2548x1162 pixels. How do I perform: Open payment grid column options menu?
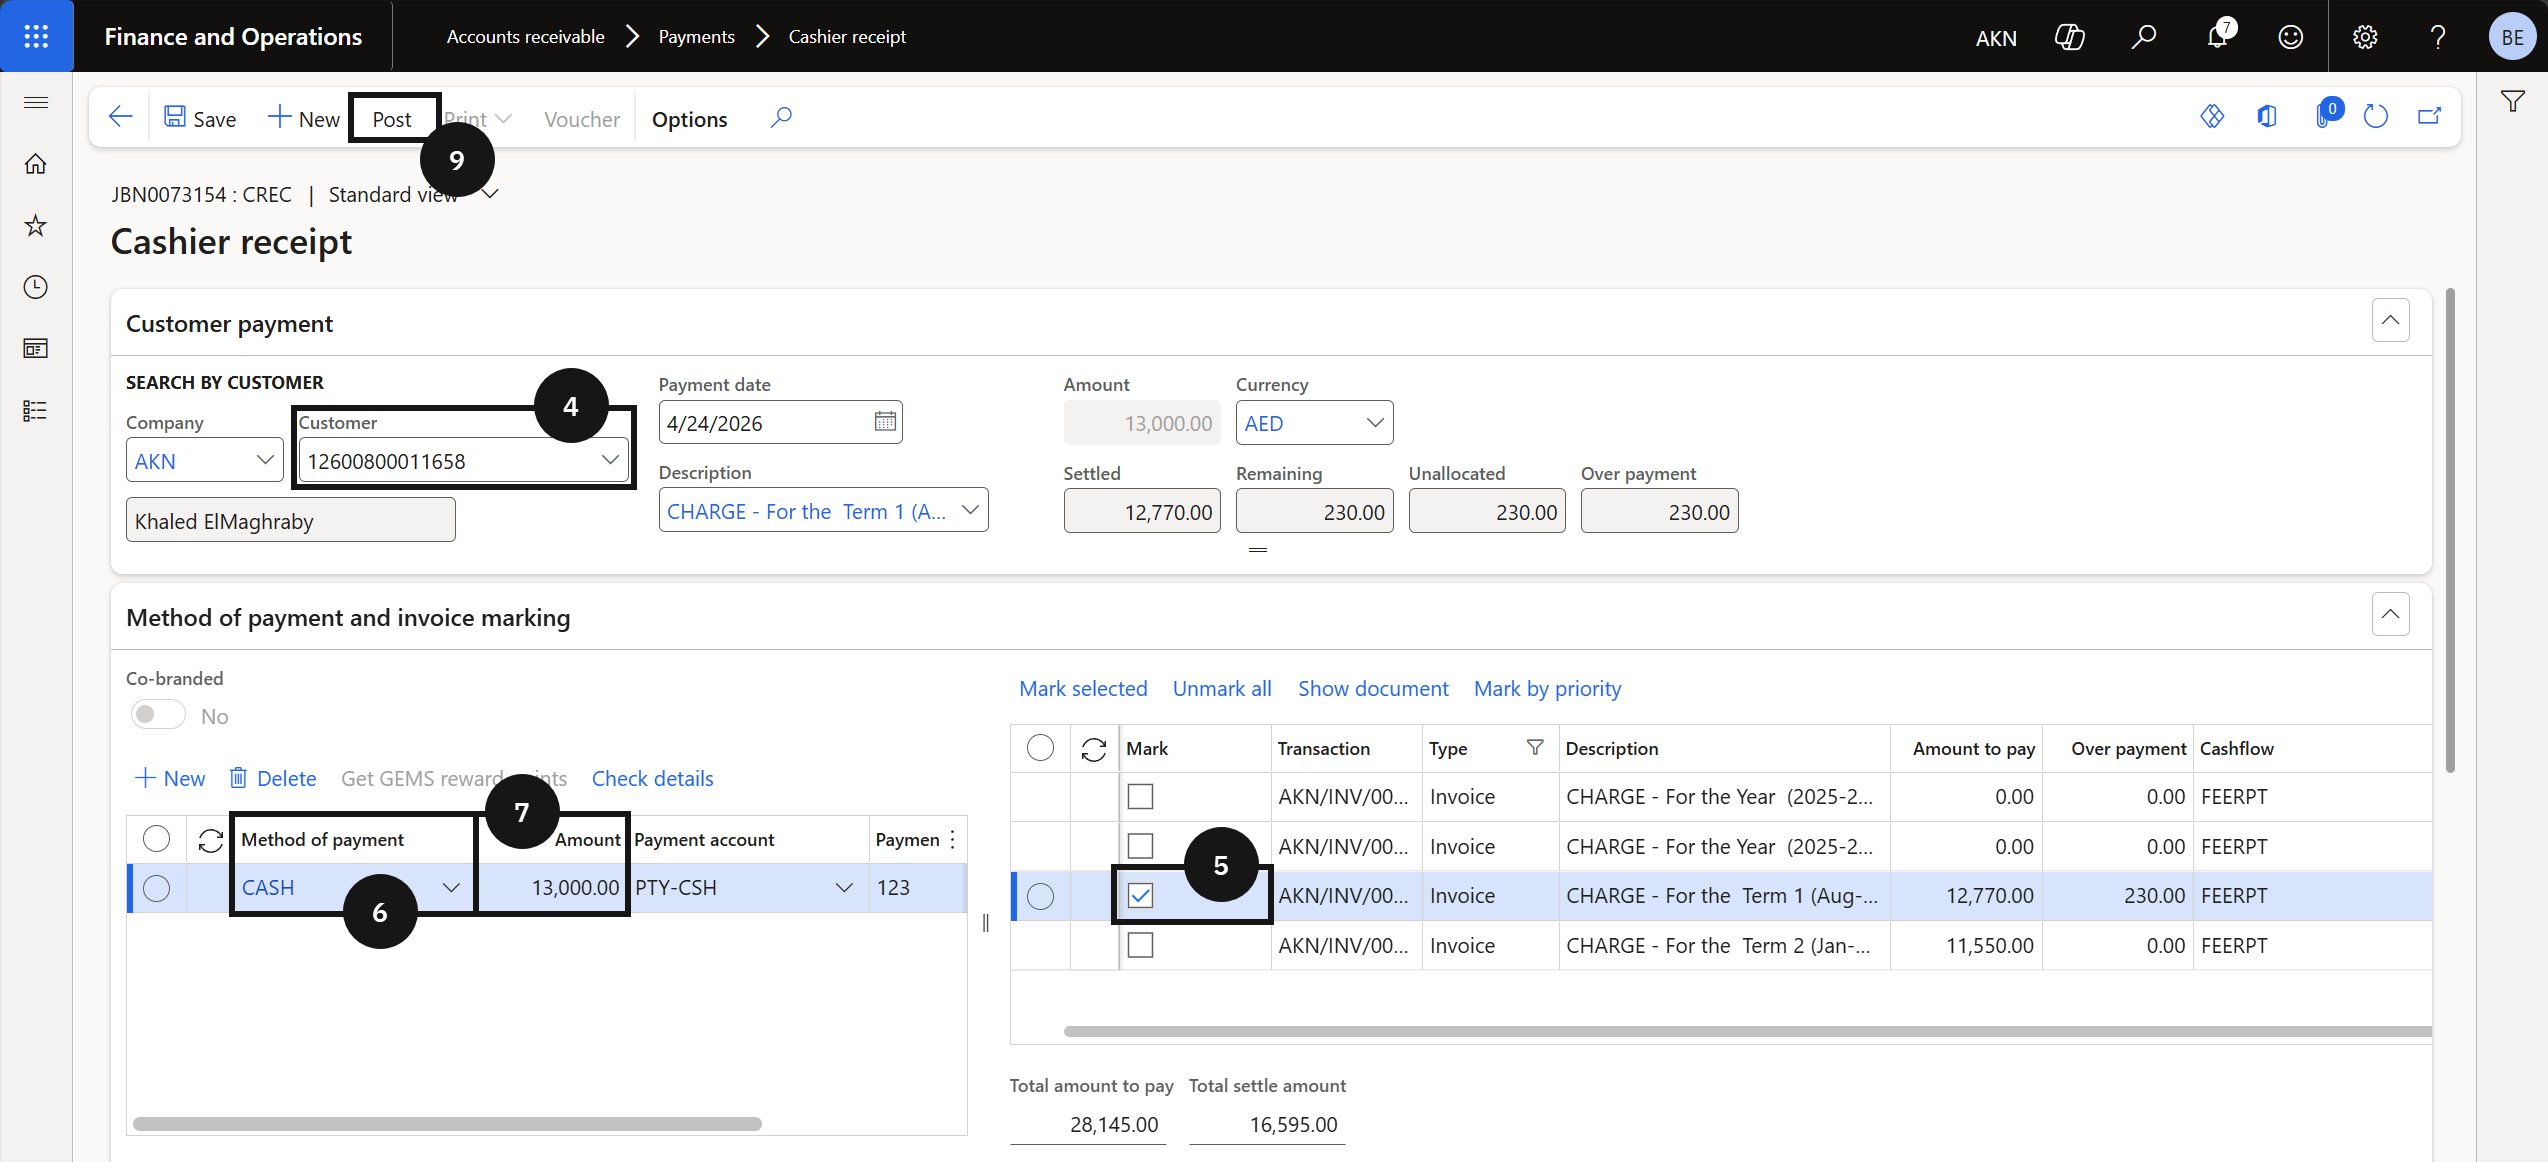pos(952,840)
